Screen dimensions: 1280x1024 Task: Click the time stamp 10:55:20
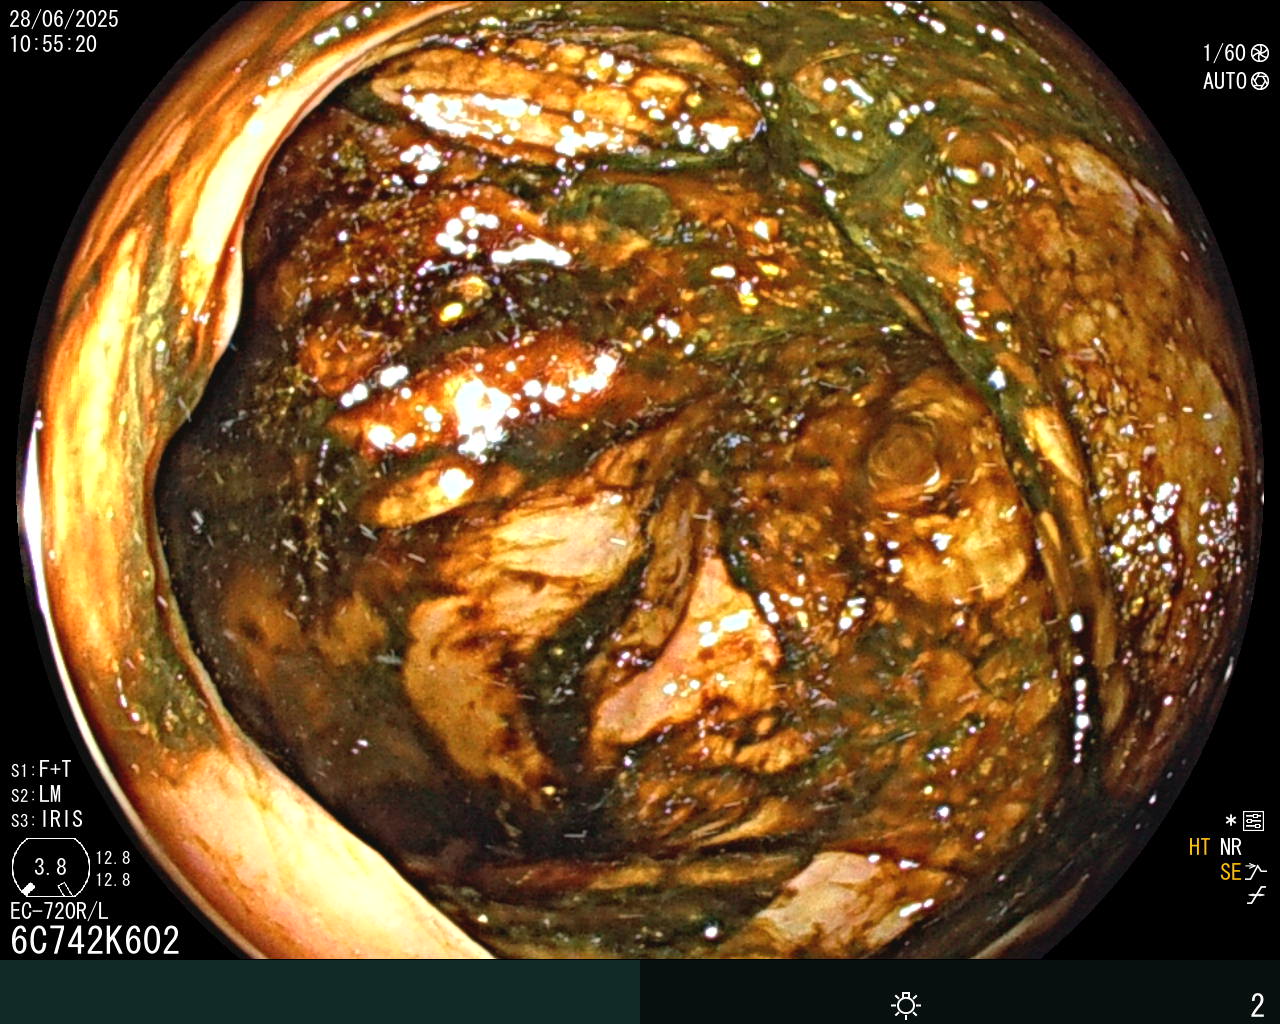(54, 44)
